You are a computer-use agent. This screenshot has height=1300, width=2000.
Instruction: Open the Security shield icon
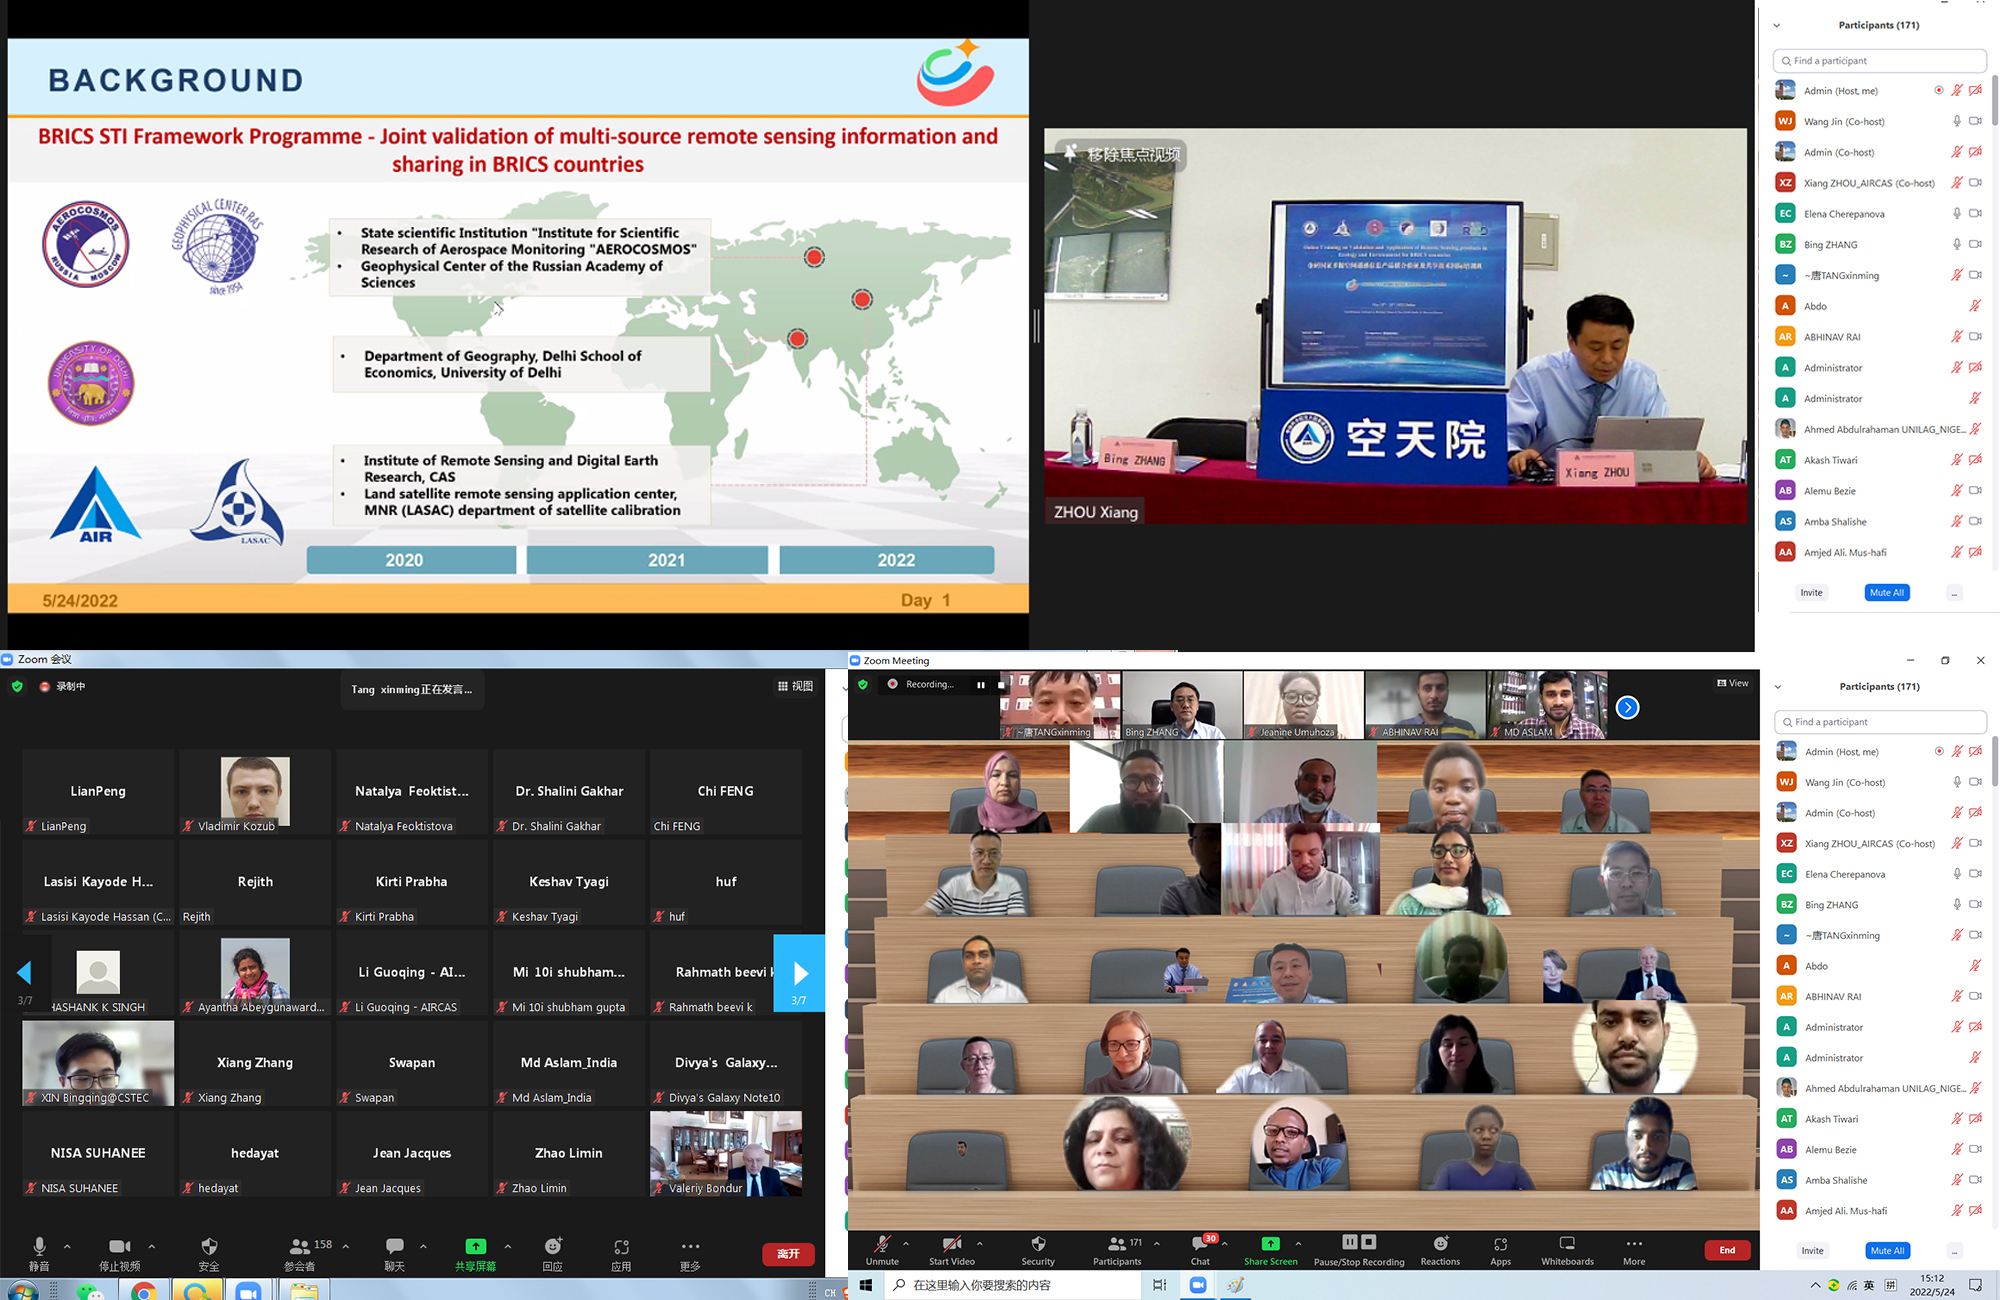(1038, 1247)
